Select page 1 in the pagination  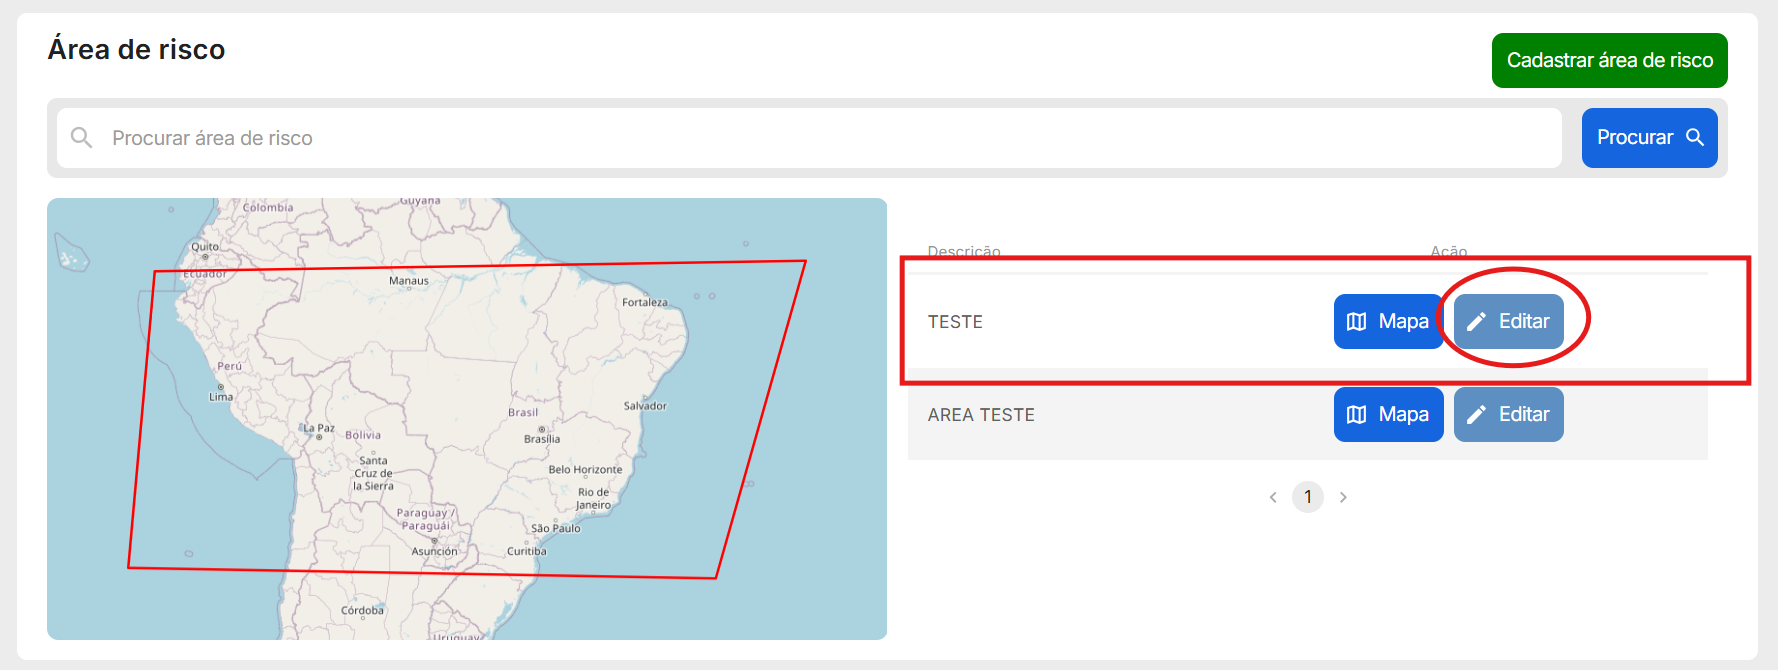[1307, 497]
